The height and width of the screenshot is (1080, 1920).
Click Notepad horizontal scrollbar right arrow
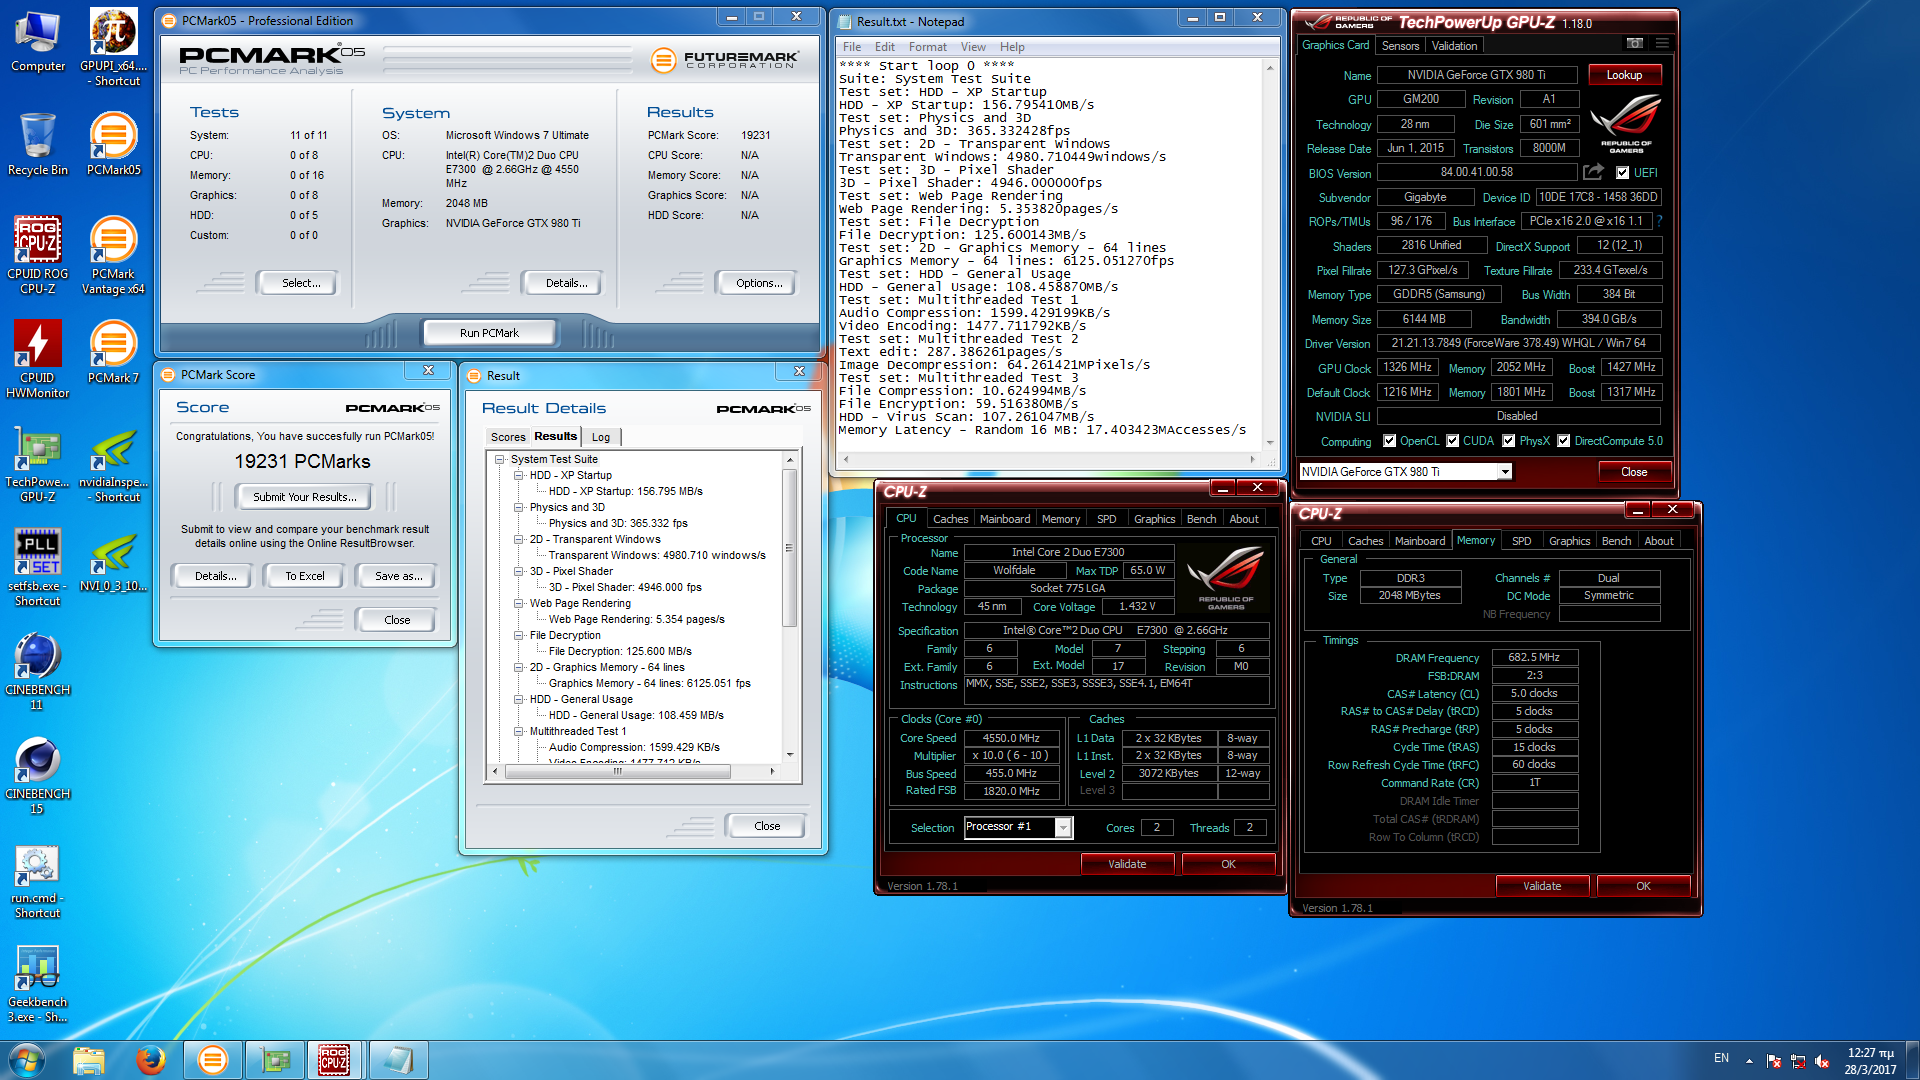(1253, 460)
